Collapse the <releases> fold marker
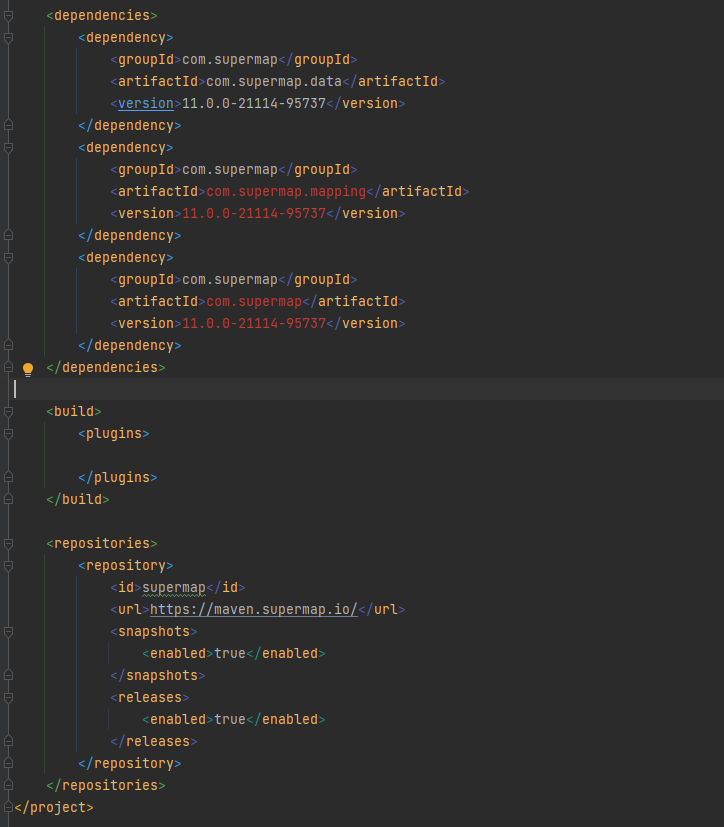Image resolution: width=724 pixels, height=827 pixels. point(8,697)
